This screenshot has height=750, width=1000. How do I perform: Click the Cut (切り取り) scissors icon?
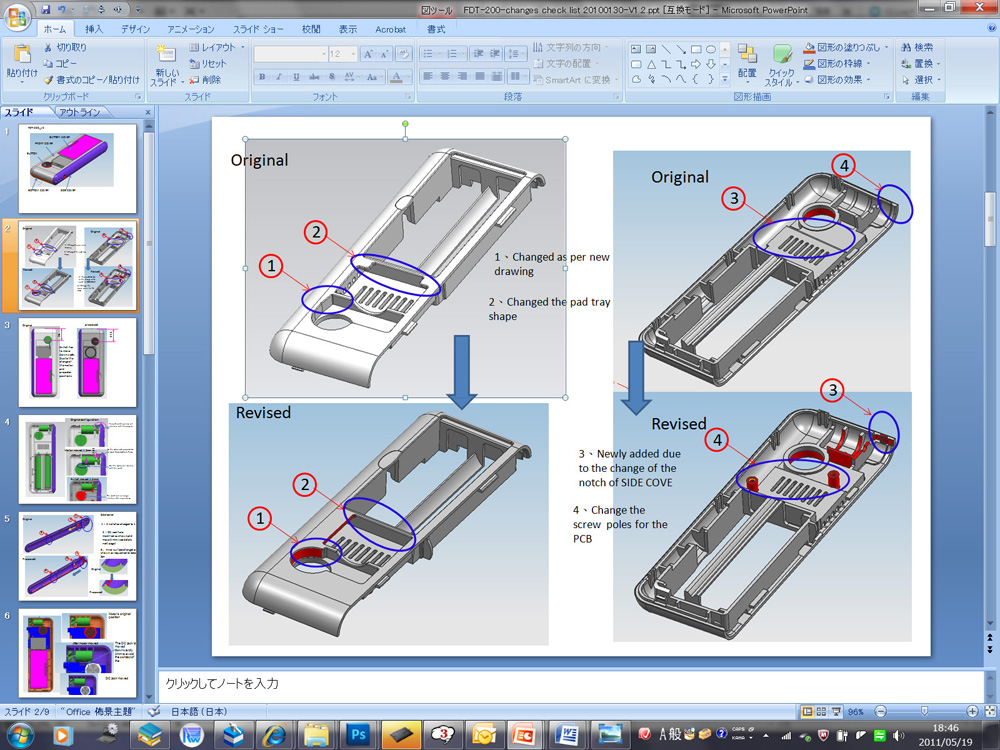tap(48, 48)
